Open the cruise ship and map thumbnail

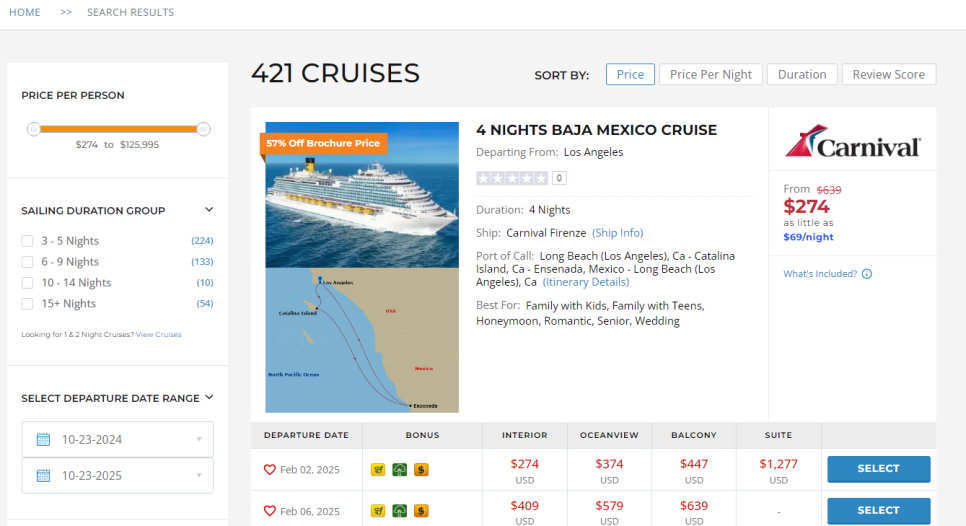pos(362,267)
